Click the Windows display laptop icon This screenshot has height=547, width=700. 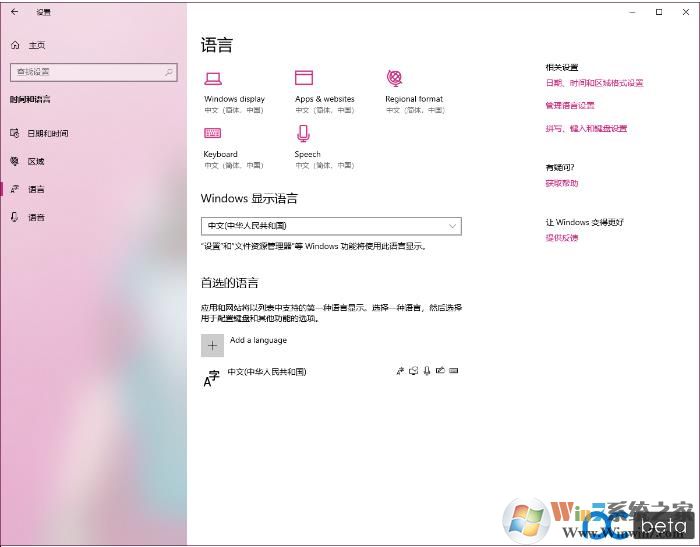coord(213,78)
